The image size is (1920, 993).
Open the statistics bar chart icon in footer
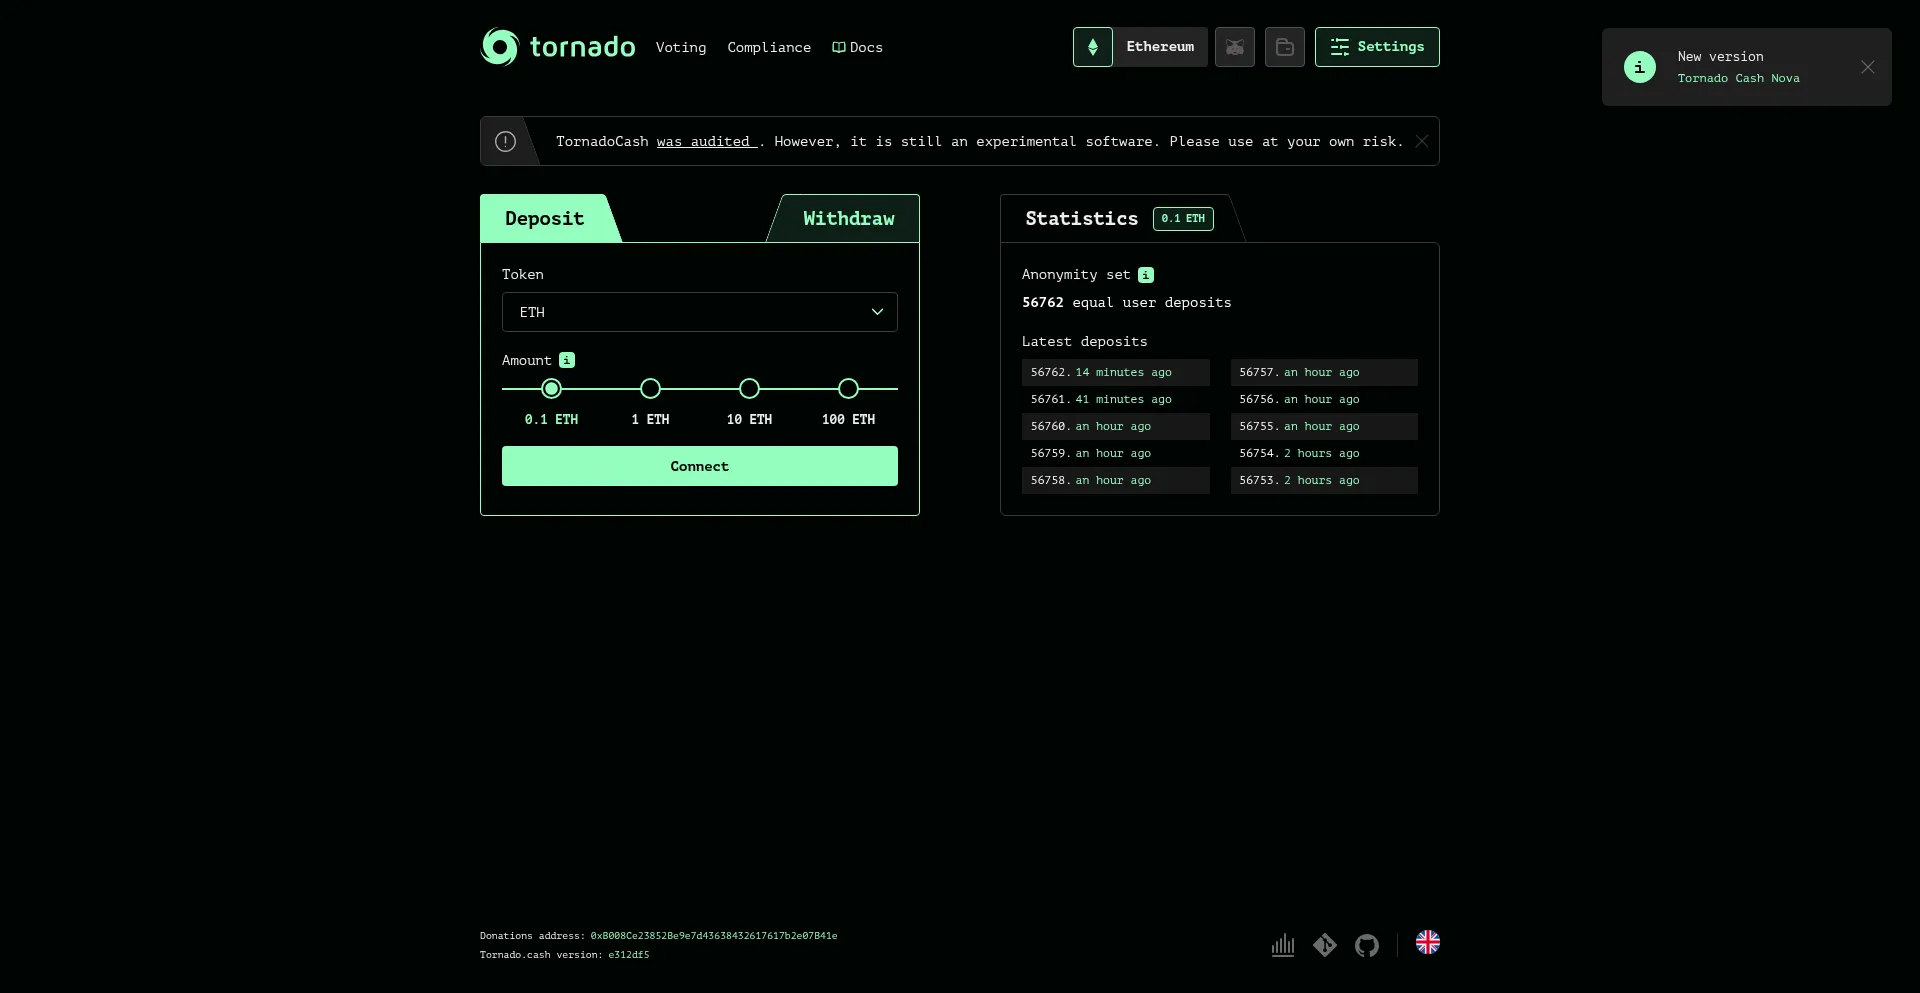[1283, 945]
